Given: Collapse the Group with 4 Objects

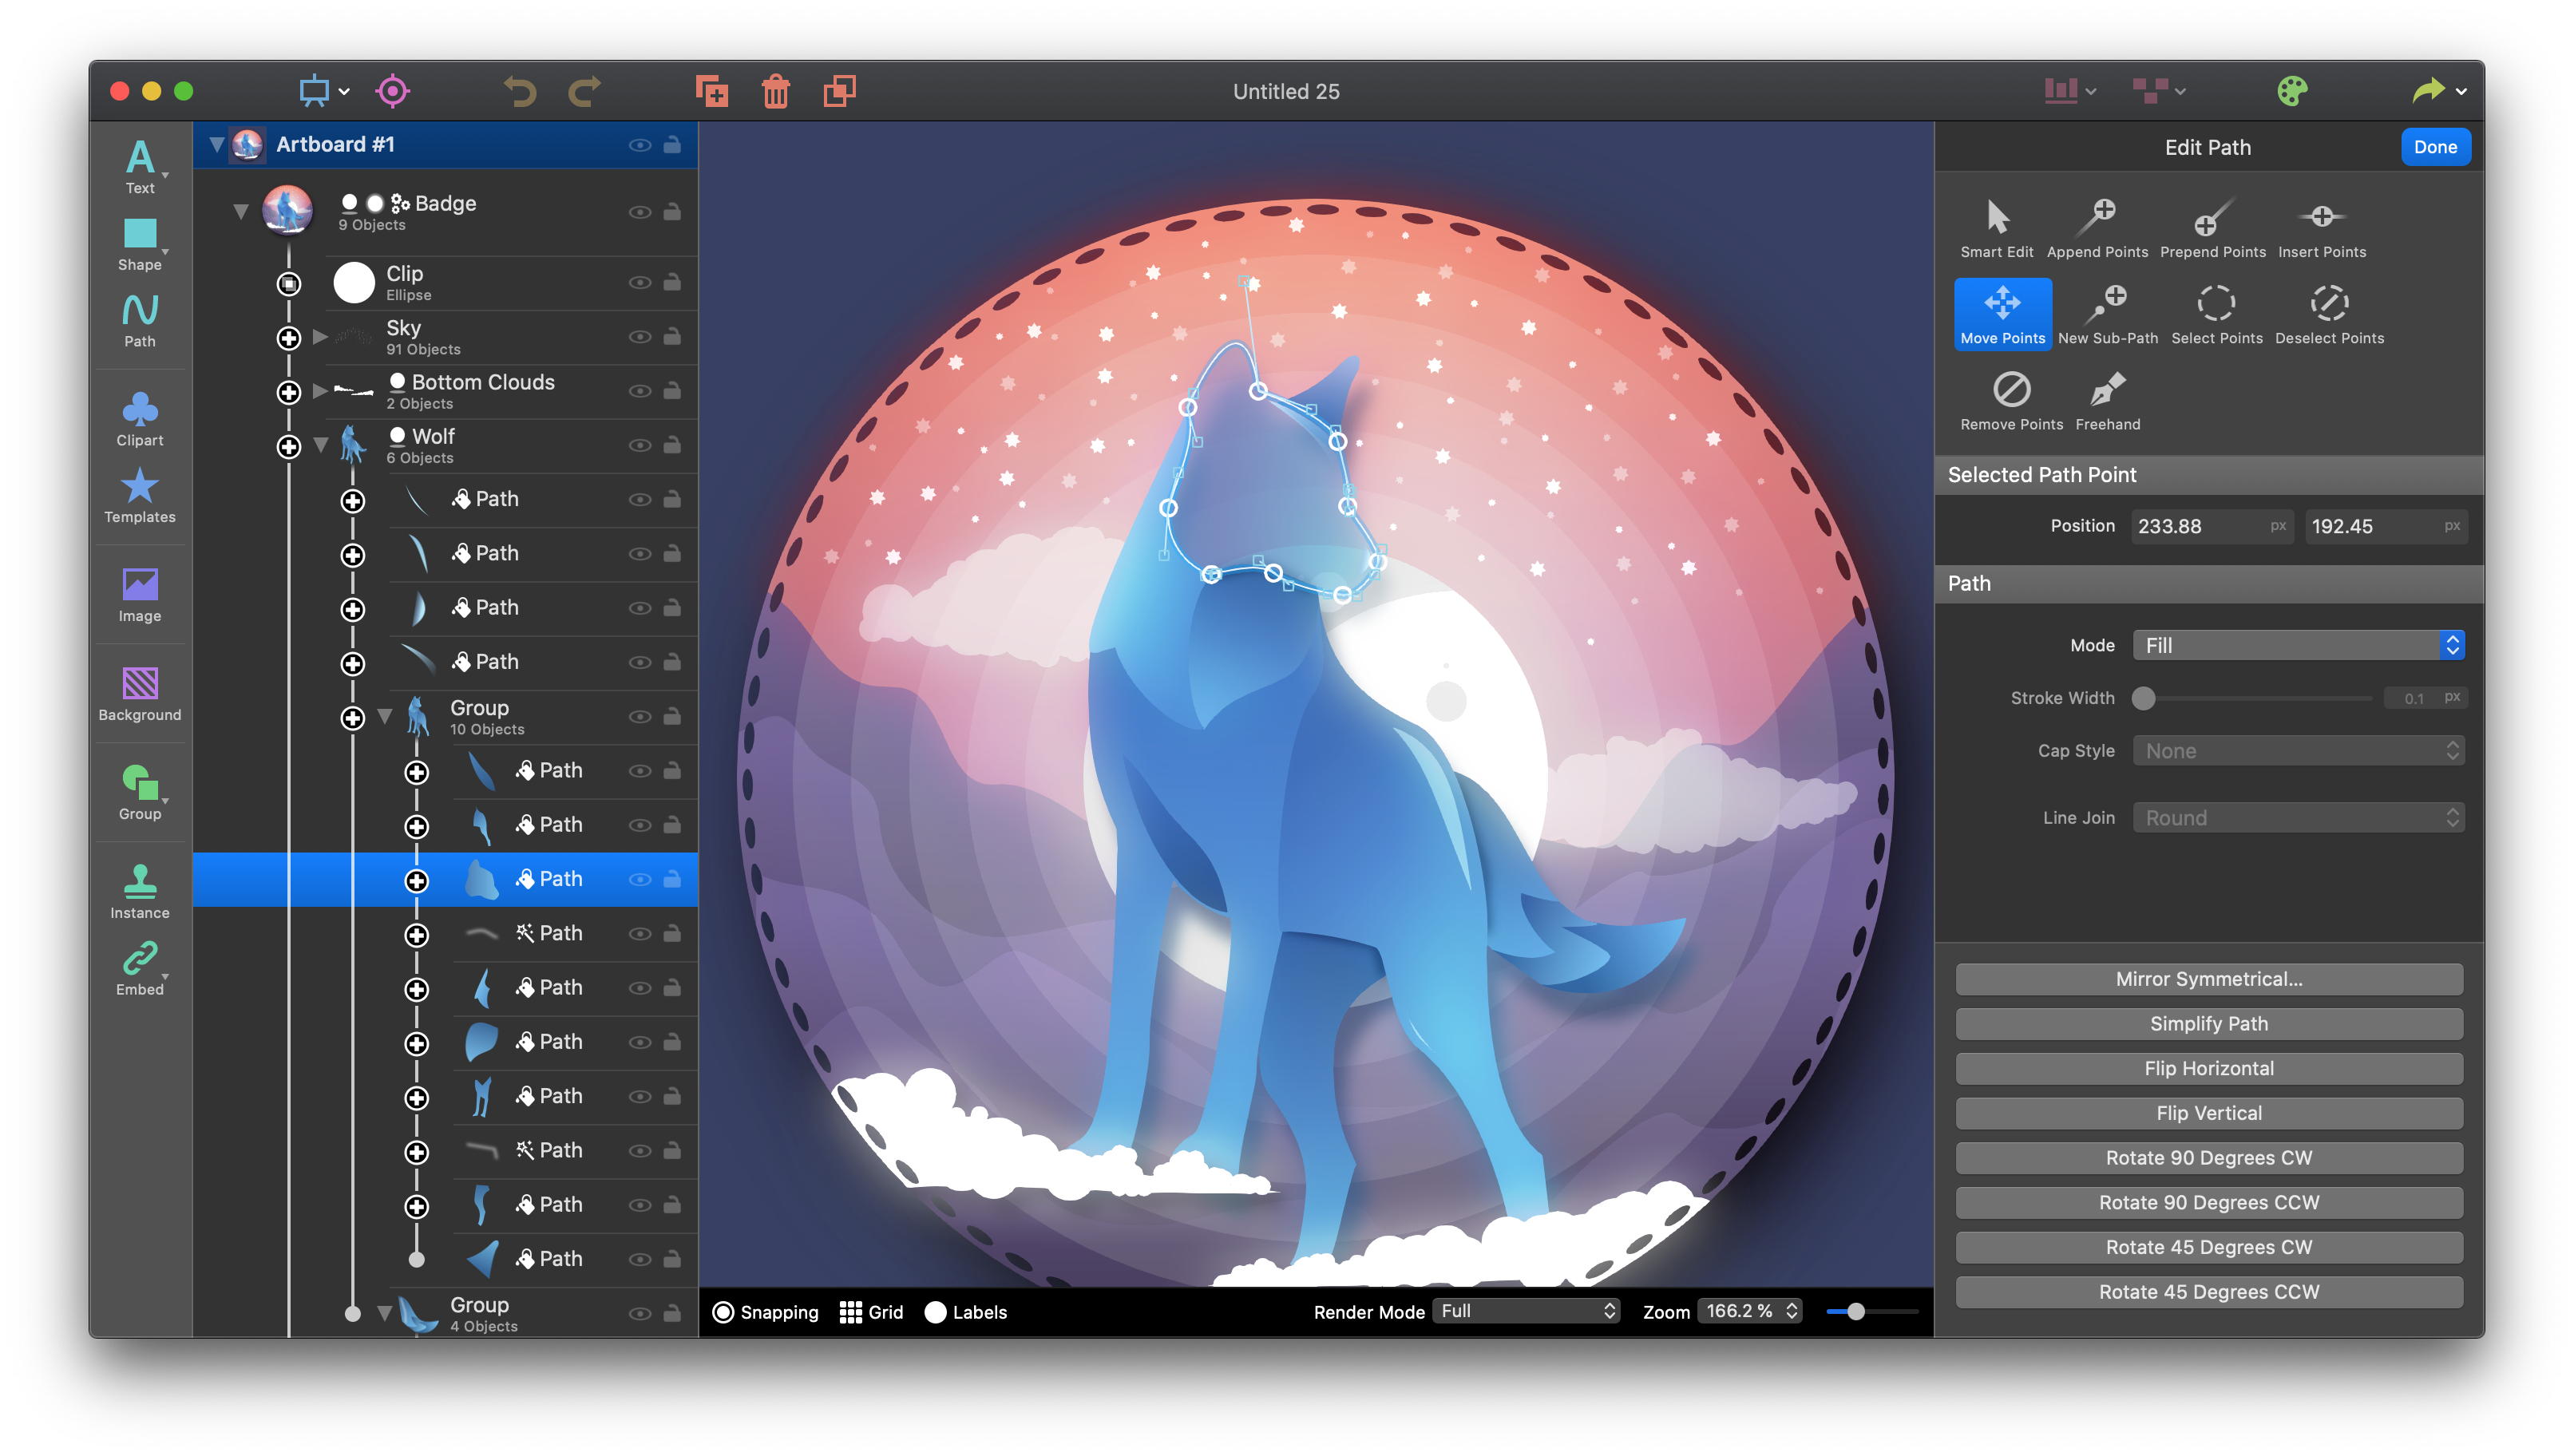Looking at the screenshot, I should click(x=384, y=1313).
